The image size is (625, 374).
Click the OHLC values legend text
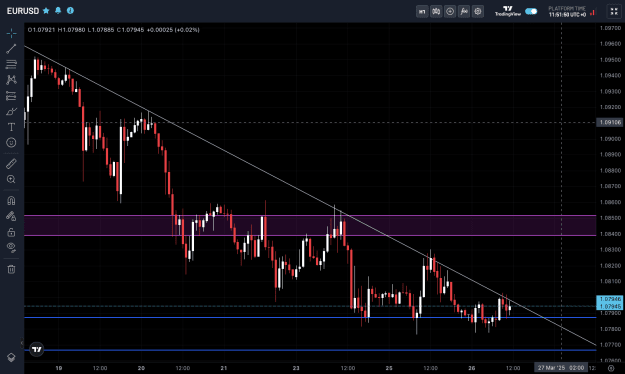coord(114,30)
